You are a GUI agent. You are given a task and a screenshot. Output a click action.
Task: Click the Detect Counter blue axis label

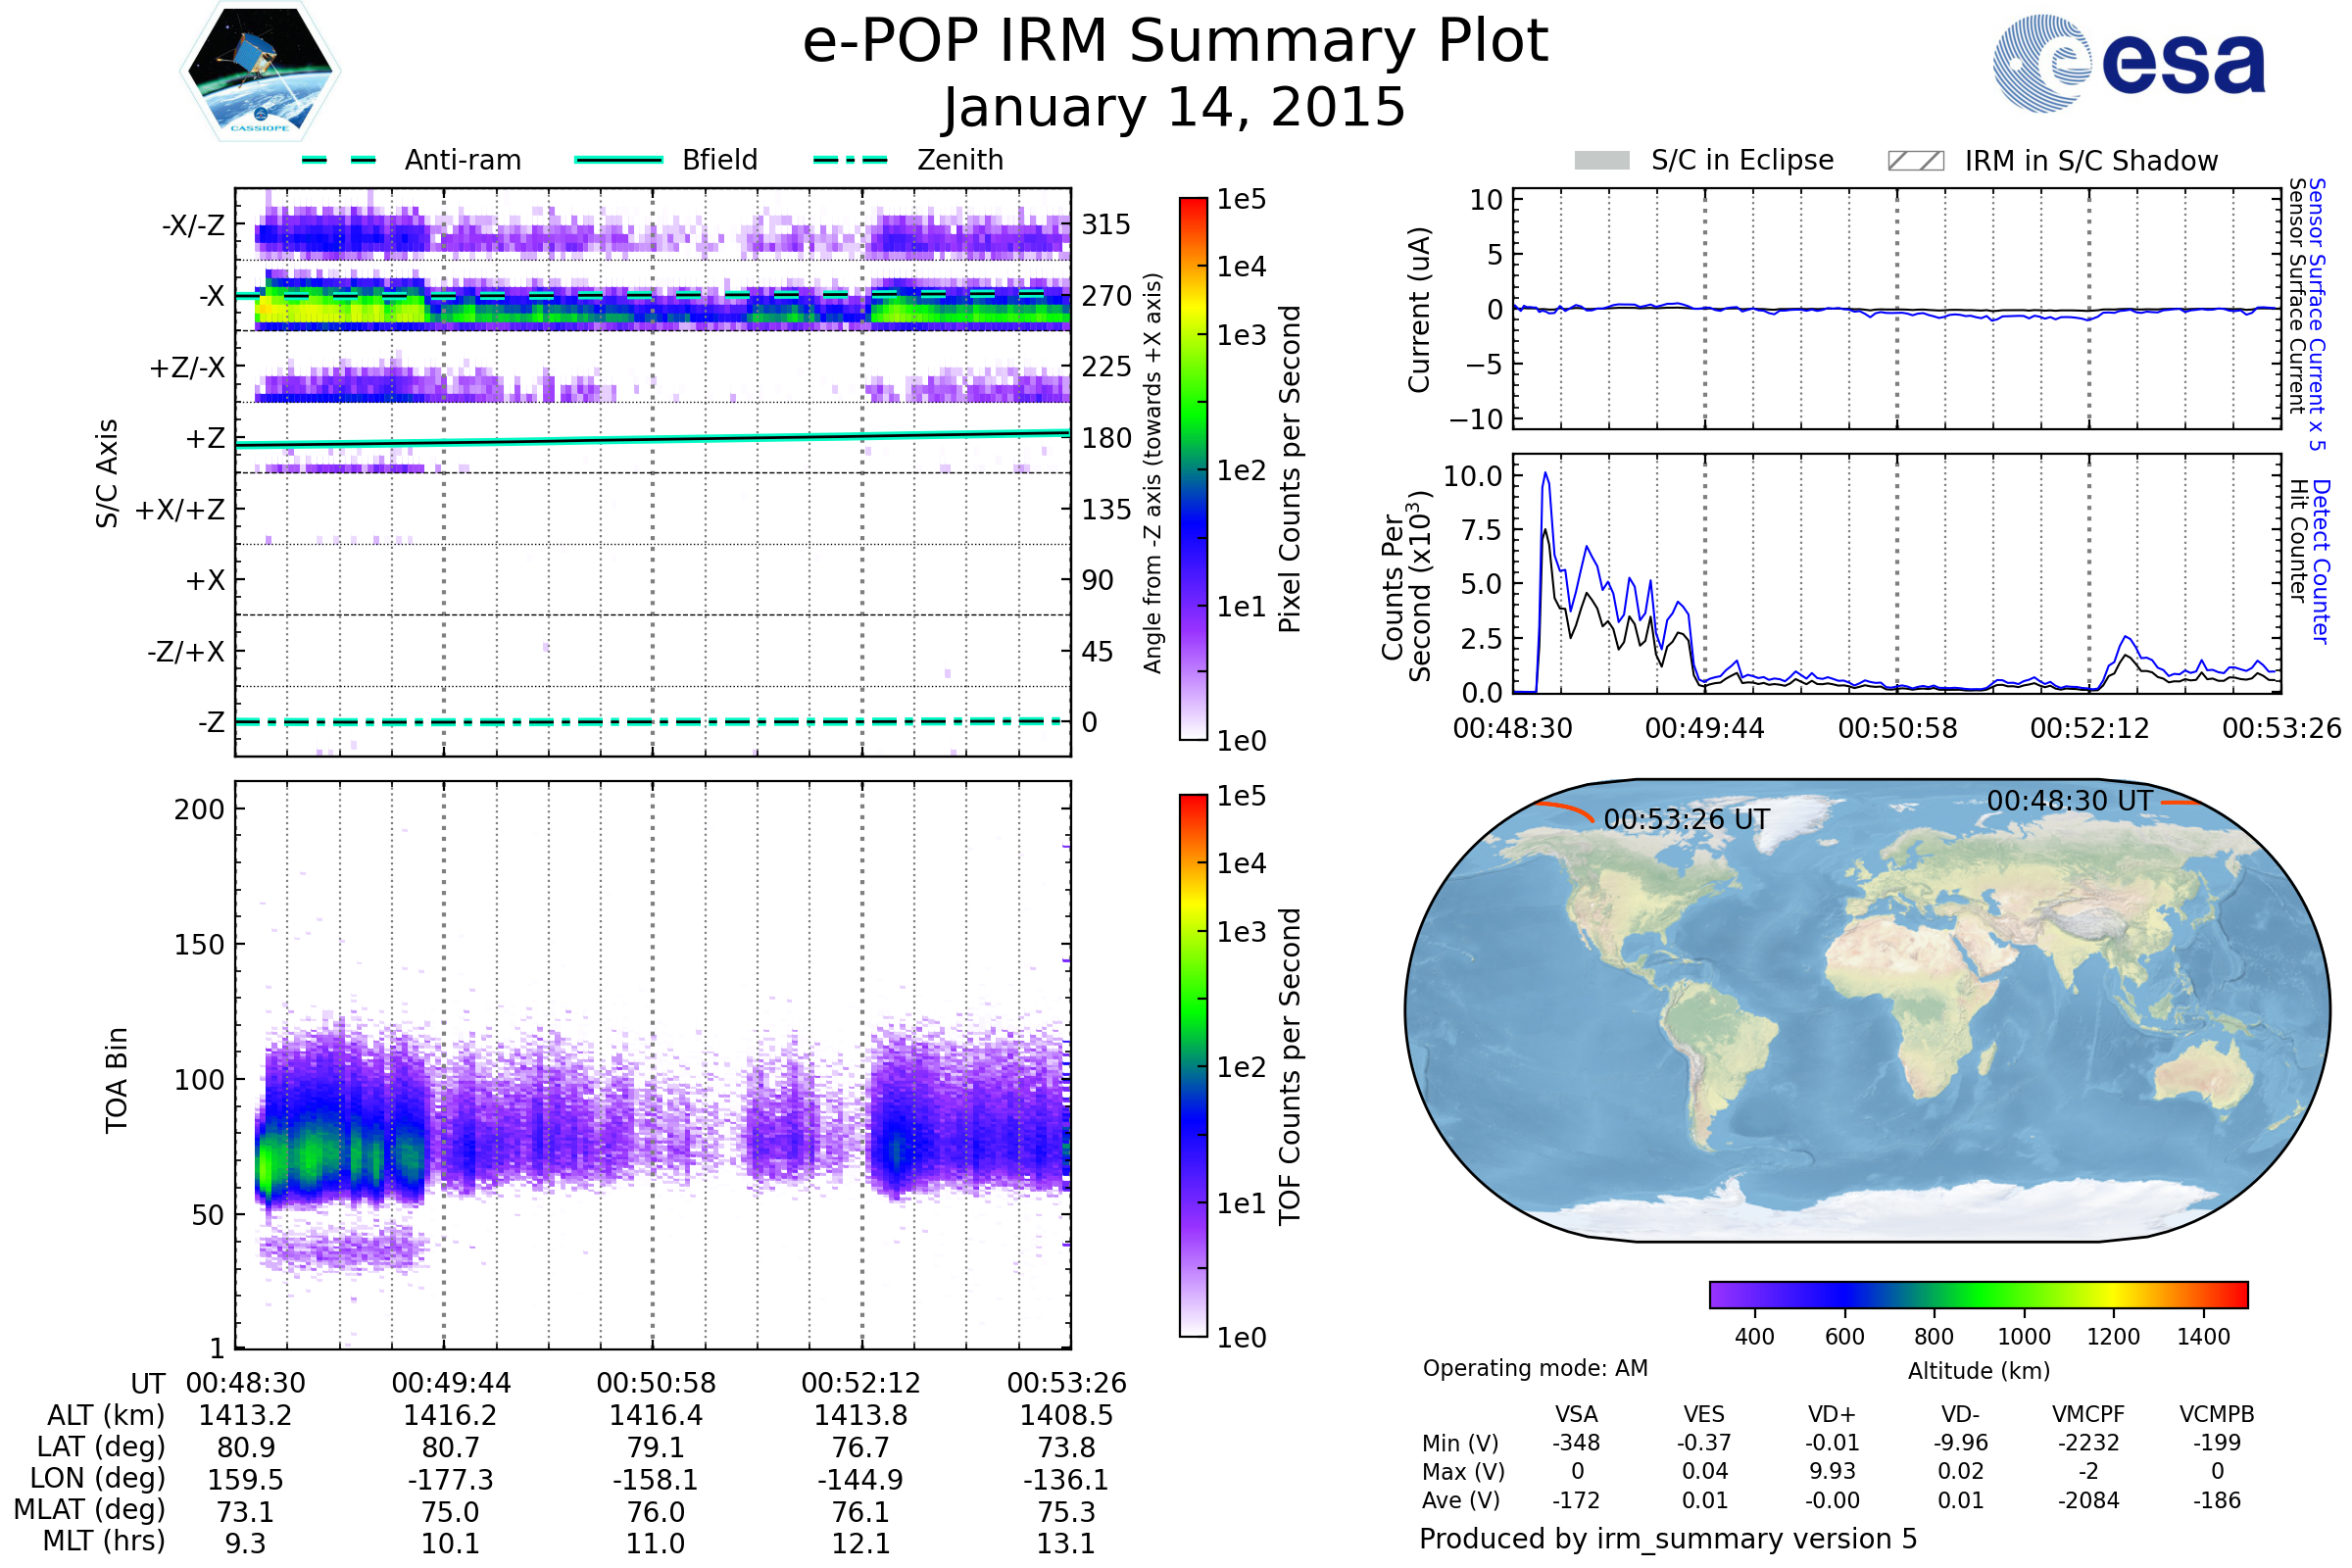(x=2321, y=561)
